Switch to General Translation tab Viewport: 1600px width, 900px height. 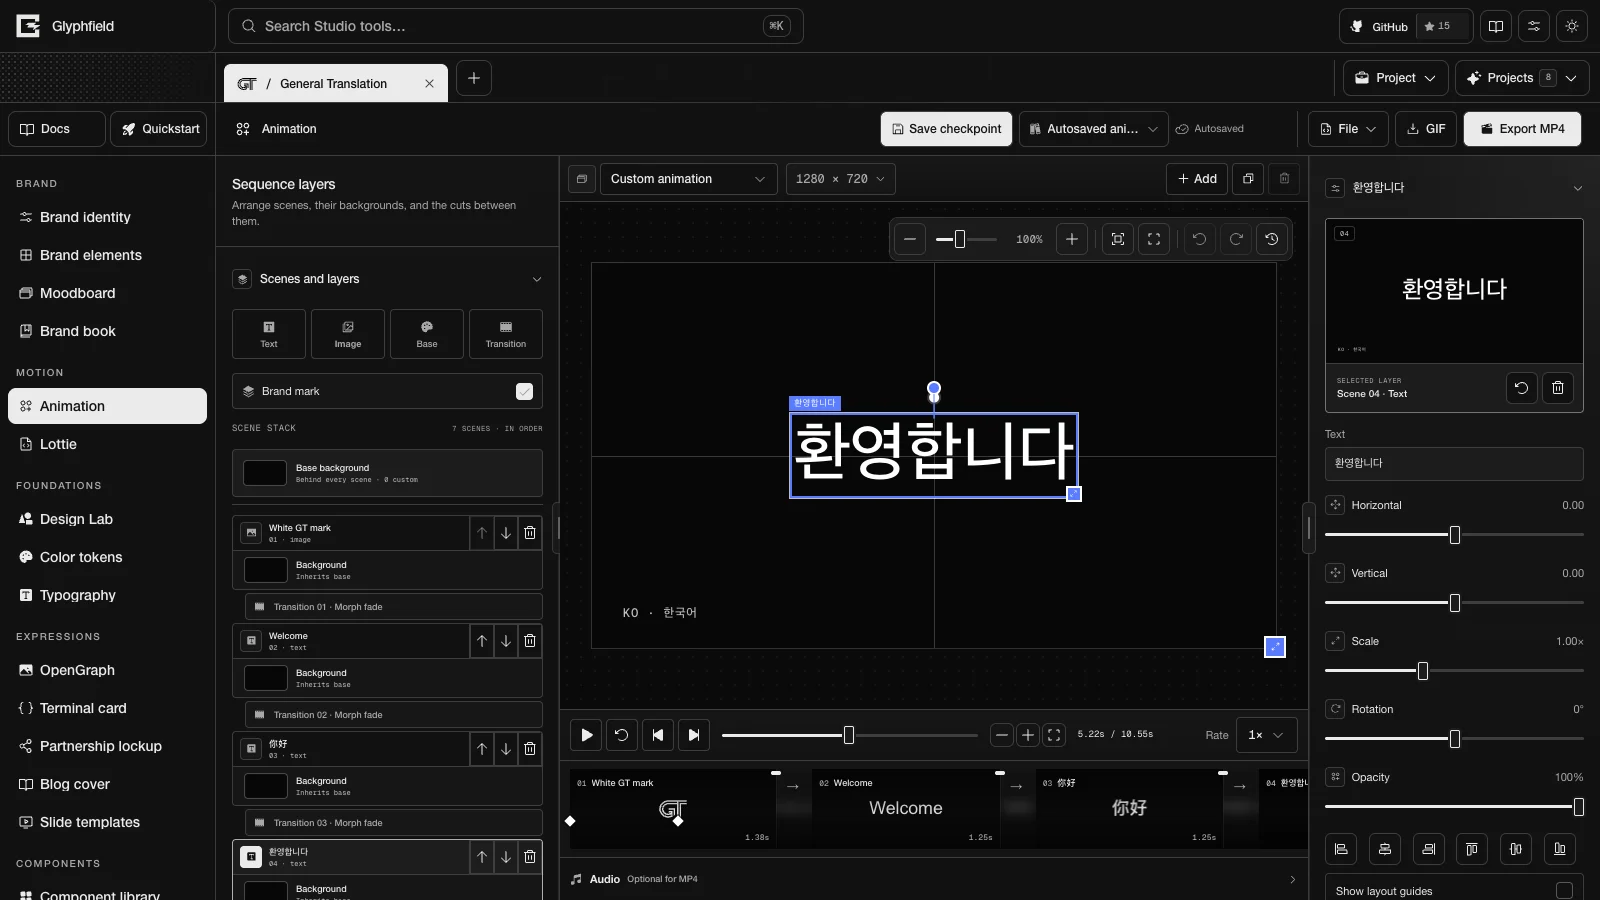pos(333,84)
